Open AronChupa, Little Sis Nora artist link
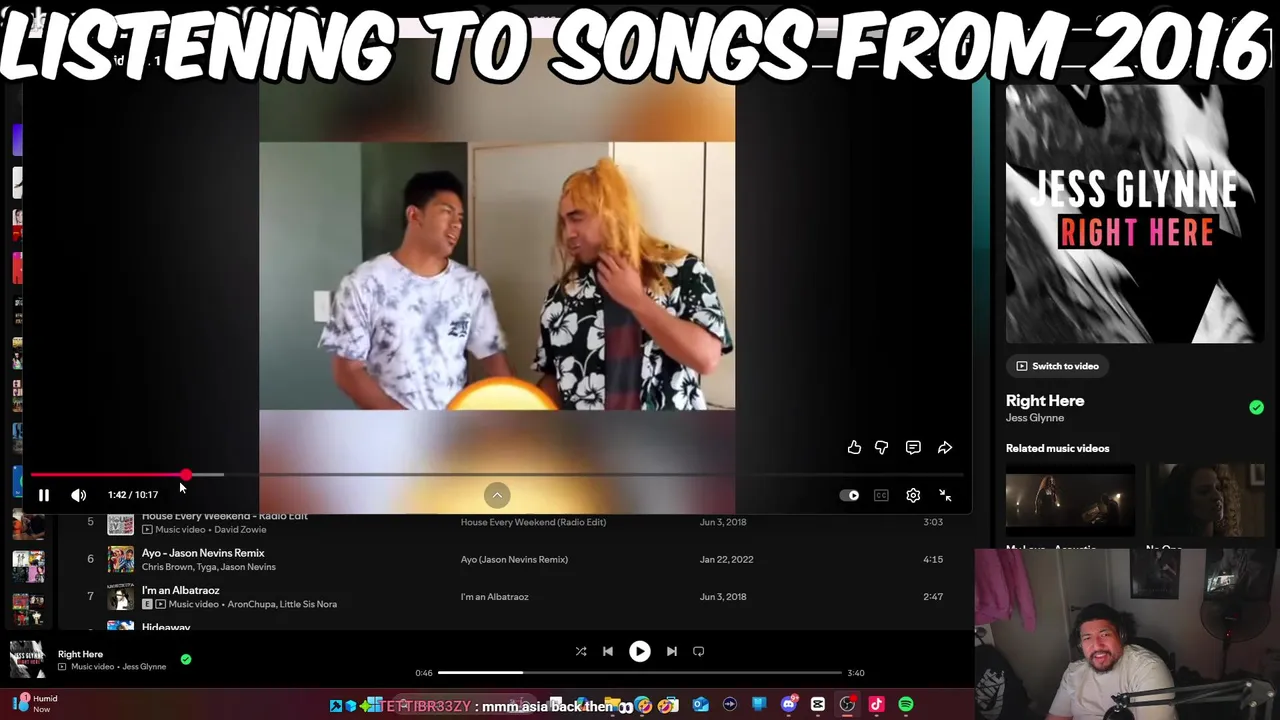 [282, 604]
